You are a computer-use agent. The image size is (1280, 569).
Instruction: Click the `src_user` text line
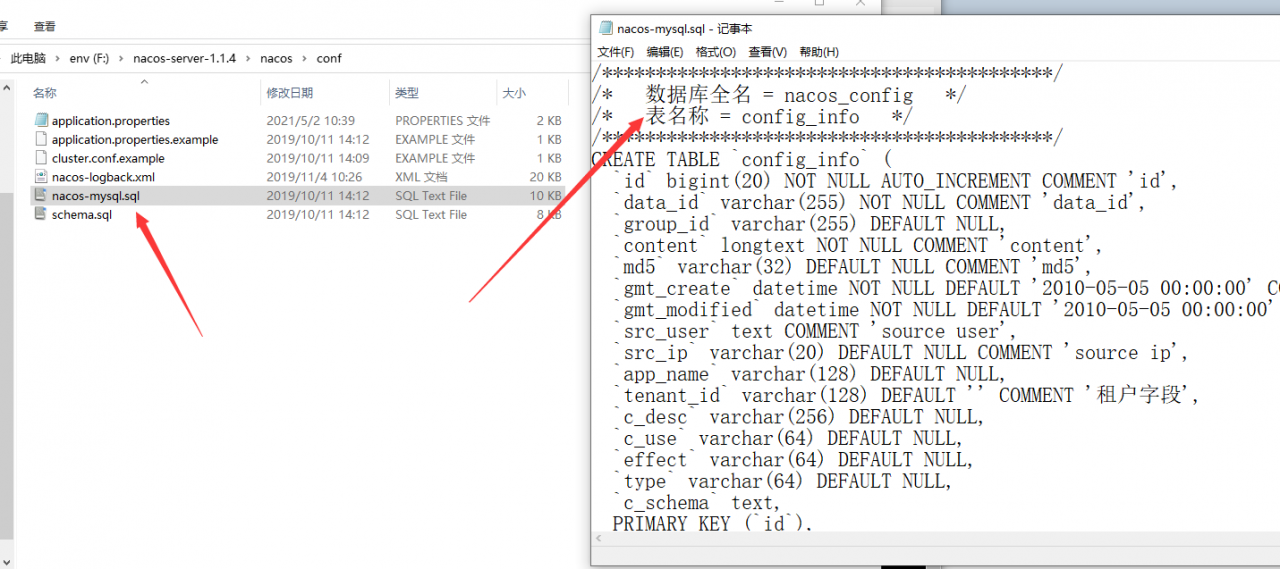point(814,331)
